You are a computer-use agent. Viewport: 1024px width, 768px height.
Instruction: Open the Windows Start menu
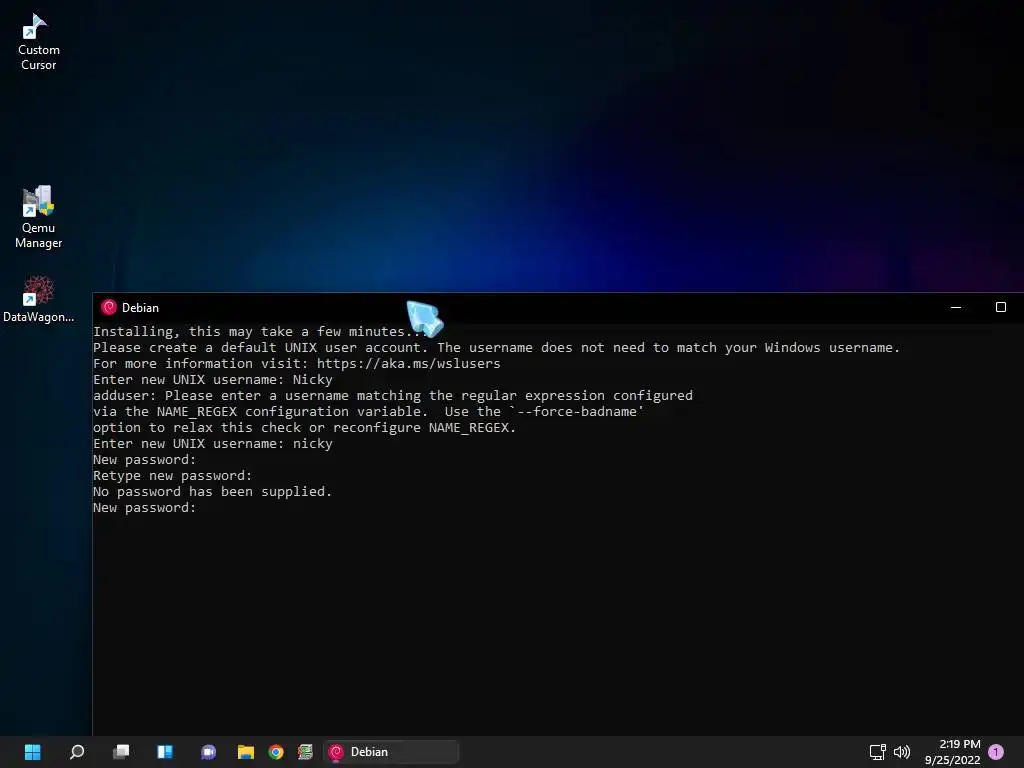tap(32, 752)
